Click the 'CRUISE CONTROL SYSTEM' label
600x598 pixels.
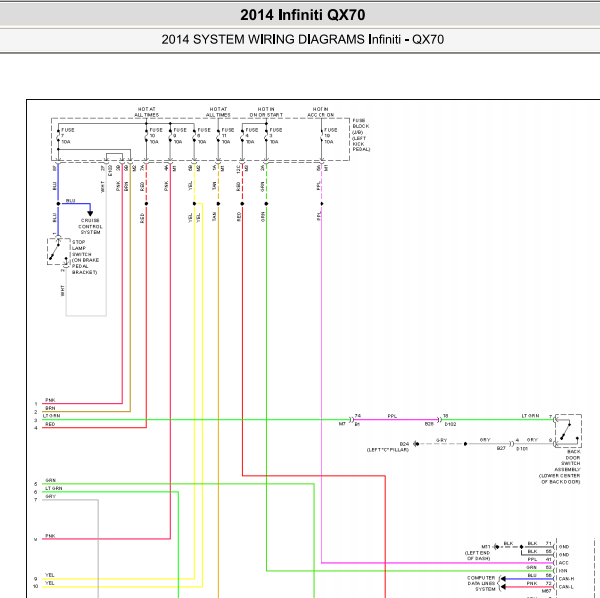(x=90, y=226)
